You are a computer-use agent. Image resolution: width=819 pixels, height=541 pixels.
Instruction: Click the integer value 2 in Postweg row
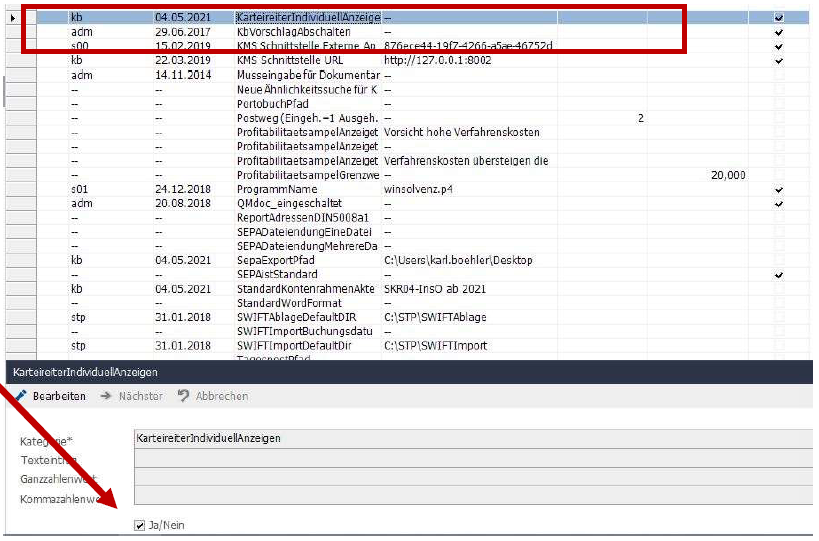tap(640, 119)
